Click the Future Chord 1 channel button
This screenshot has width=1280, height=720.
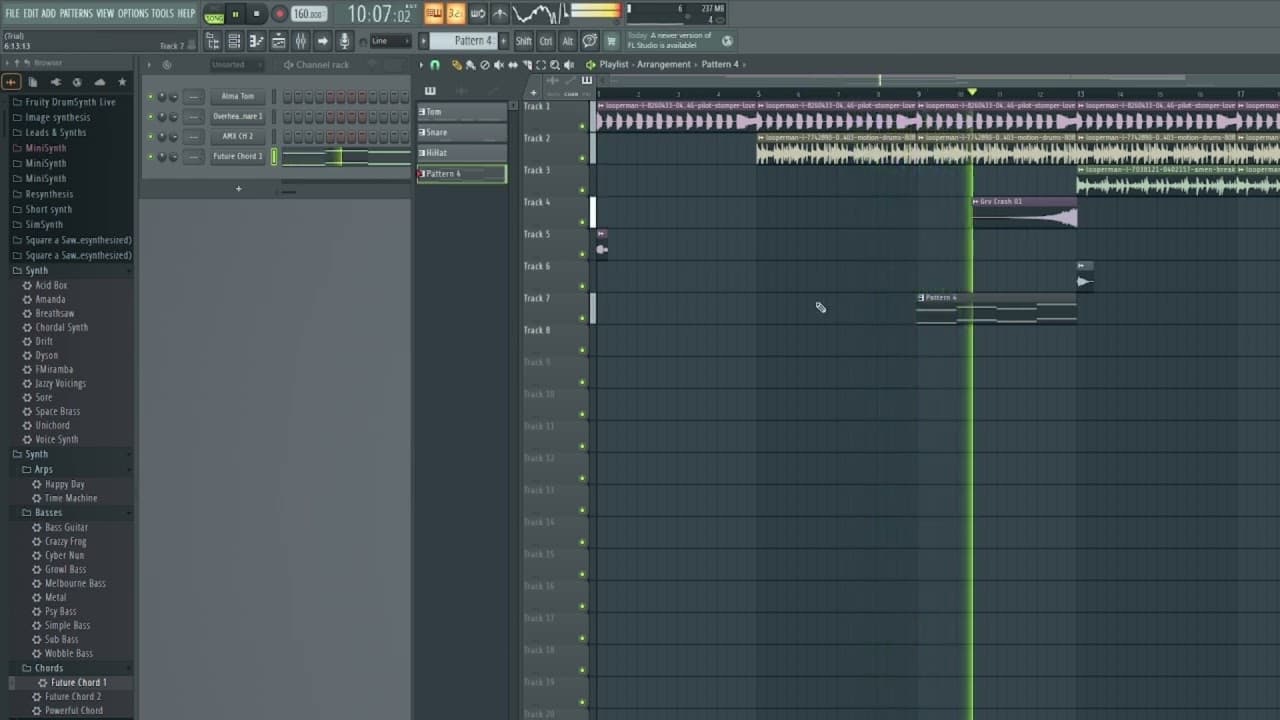(x=238, y=157)
